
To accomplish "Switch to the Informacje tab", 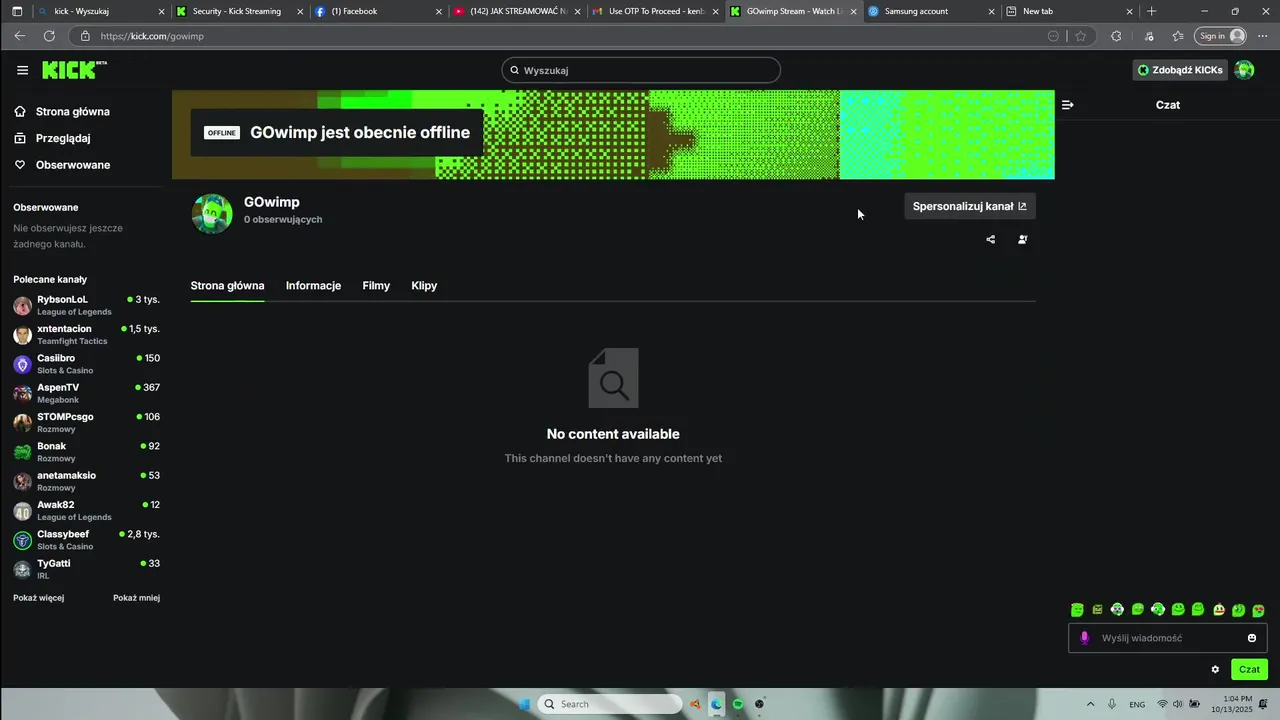I will pyautogui.click(x=313, y=286).
